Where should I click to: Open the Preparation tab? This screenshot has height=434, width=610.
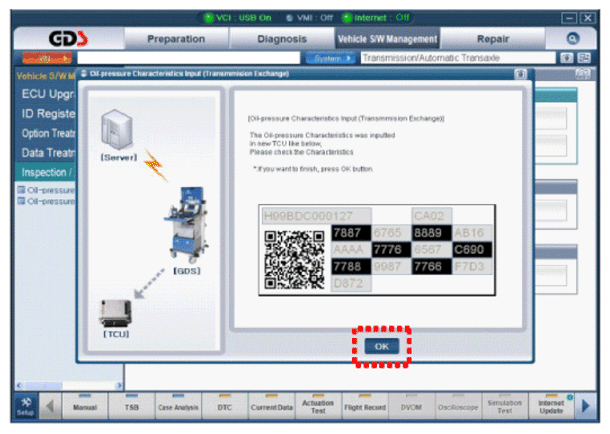tap(176, 39)
